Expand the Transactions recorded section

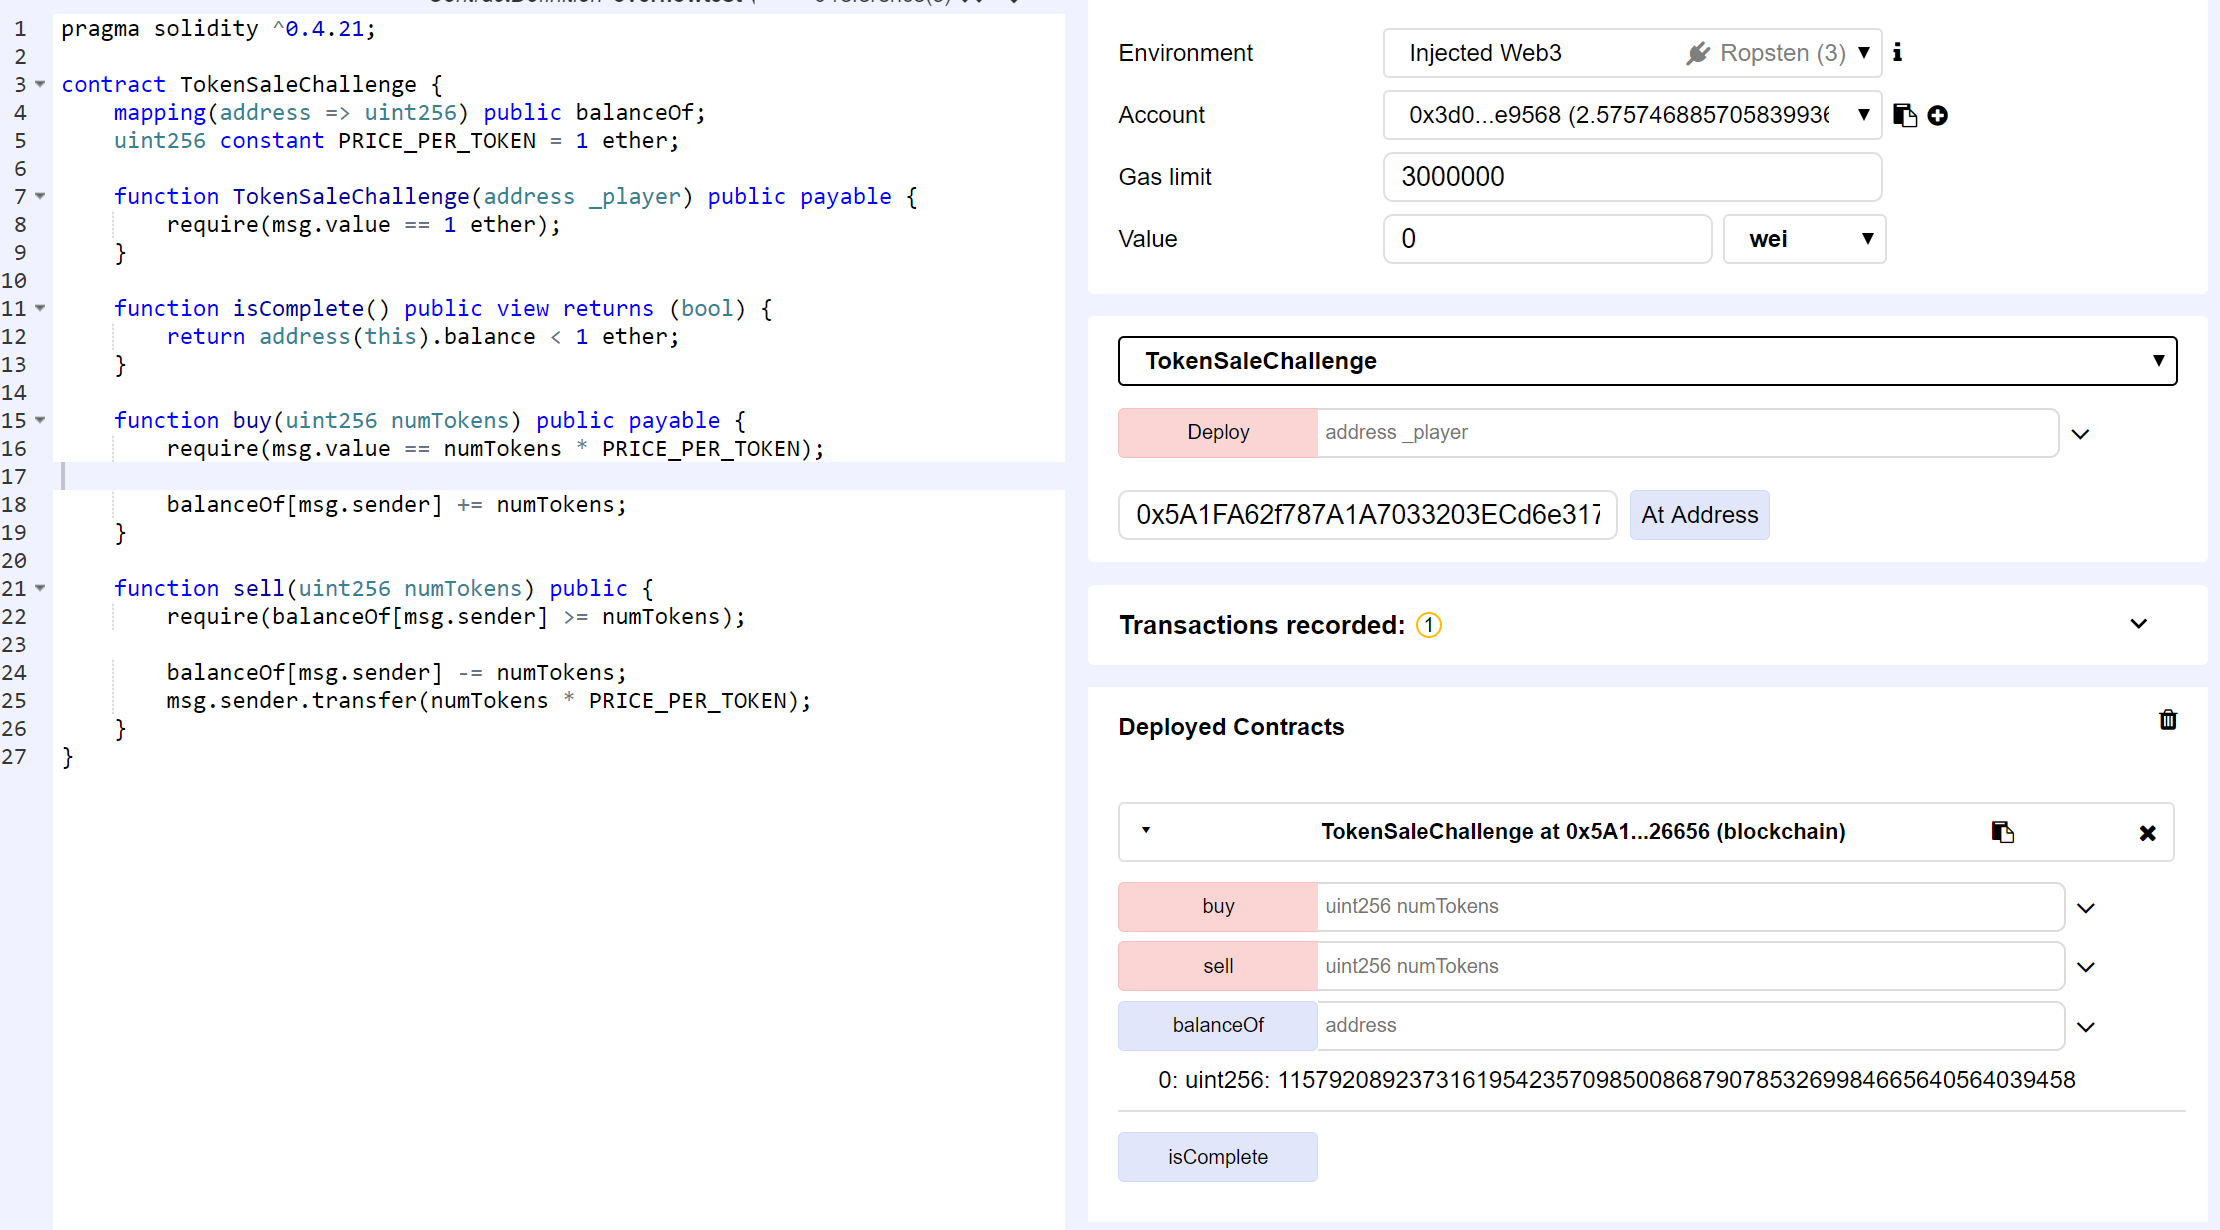pos(2138,624)
